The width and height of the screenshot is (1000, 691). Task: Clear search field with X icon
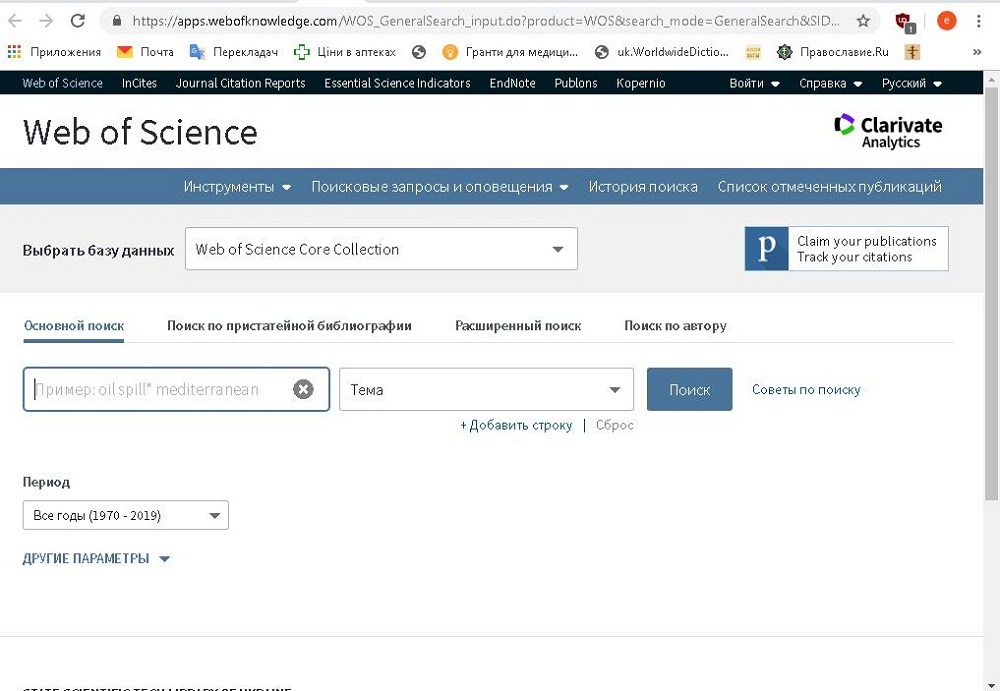tap(304, 389)
